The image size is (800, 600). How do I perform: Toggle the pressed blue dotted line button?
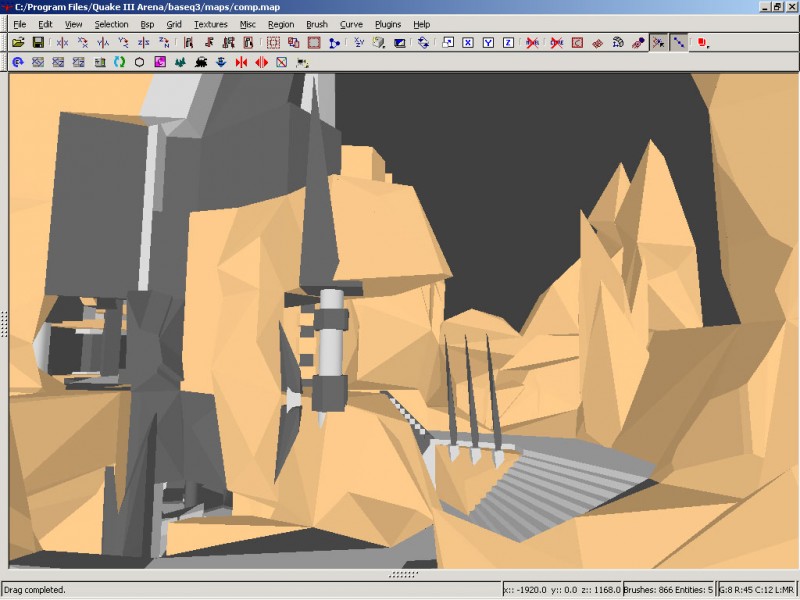(x=679, y=42)
